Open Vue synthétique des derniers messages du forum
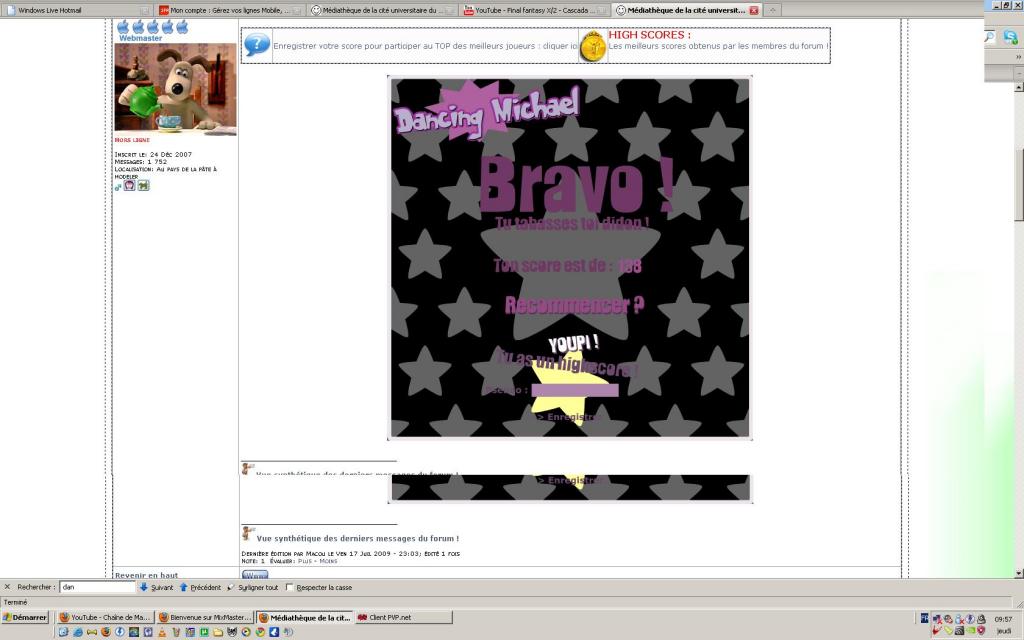This screenshot has height=640, width=1024. pyautogui.click(x=357, y=539)
